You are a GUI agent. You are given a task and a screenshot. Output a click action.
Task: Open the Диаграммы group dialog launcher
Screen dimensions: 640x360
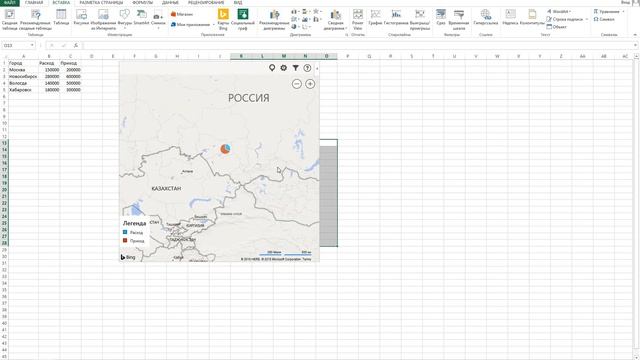tap(347, 35)
